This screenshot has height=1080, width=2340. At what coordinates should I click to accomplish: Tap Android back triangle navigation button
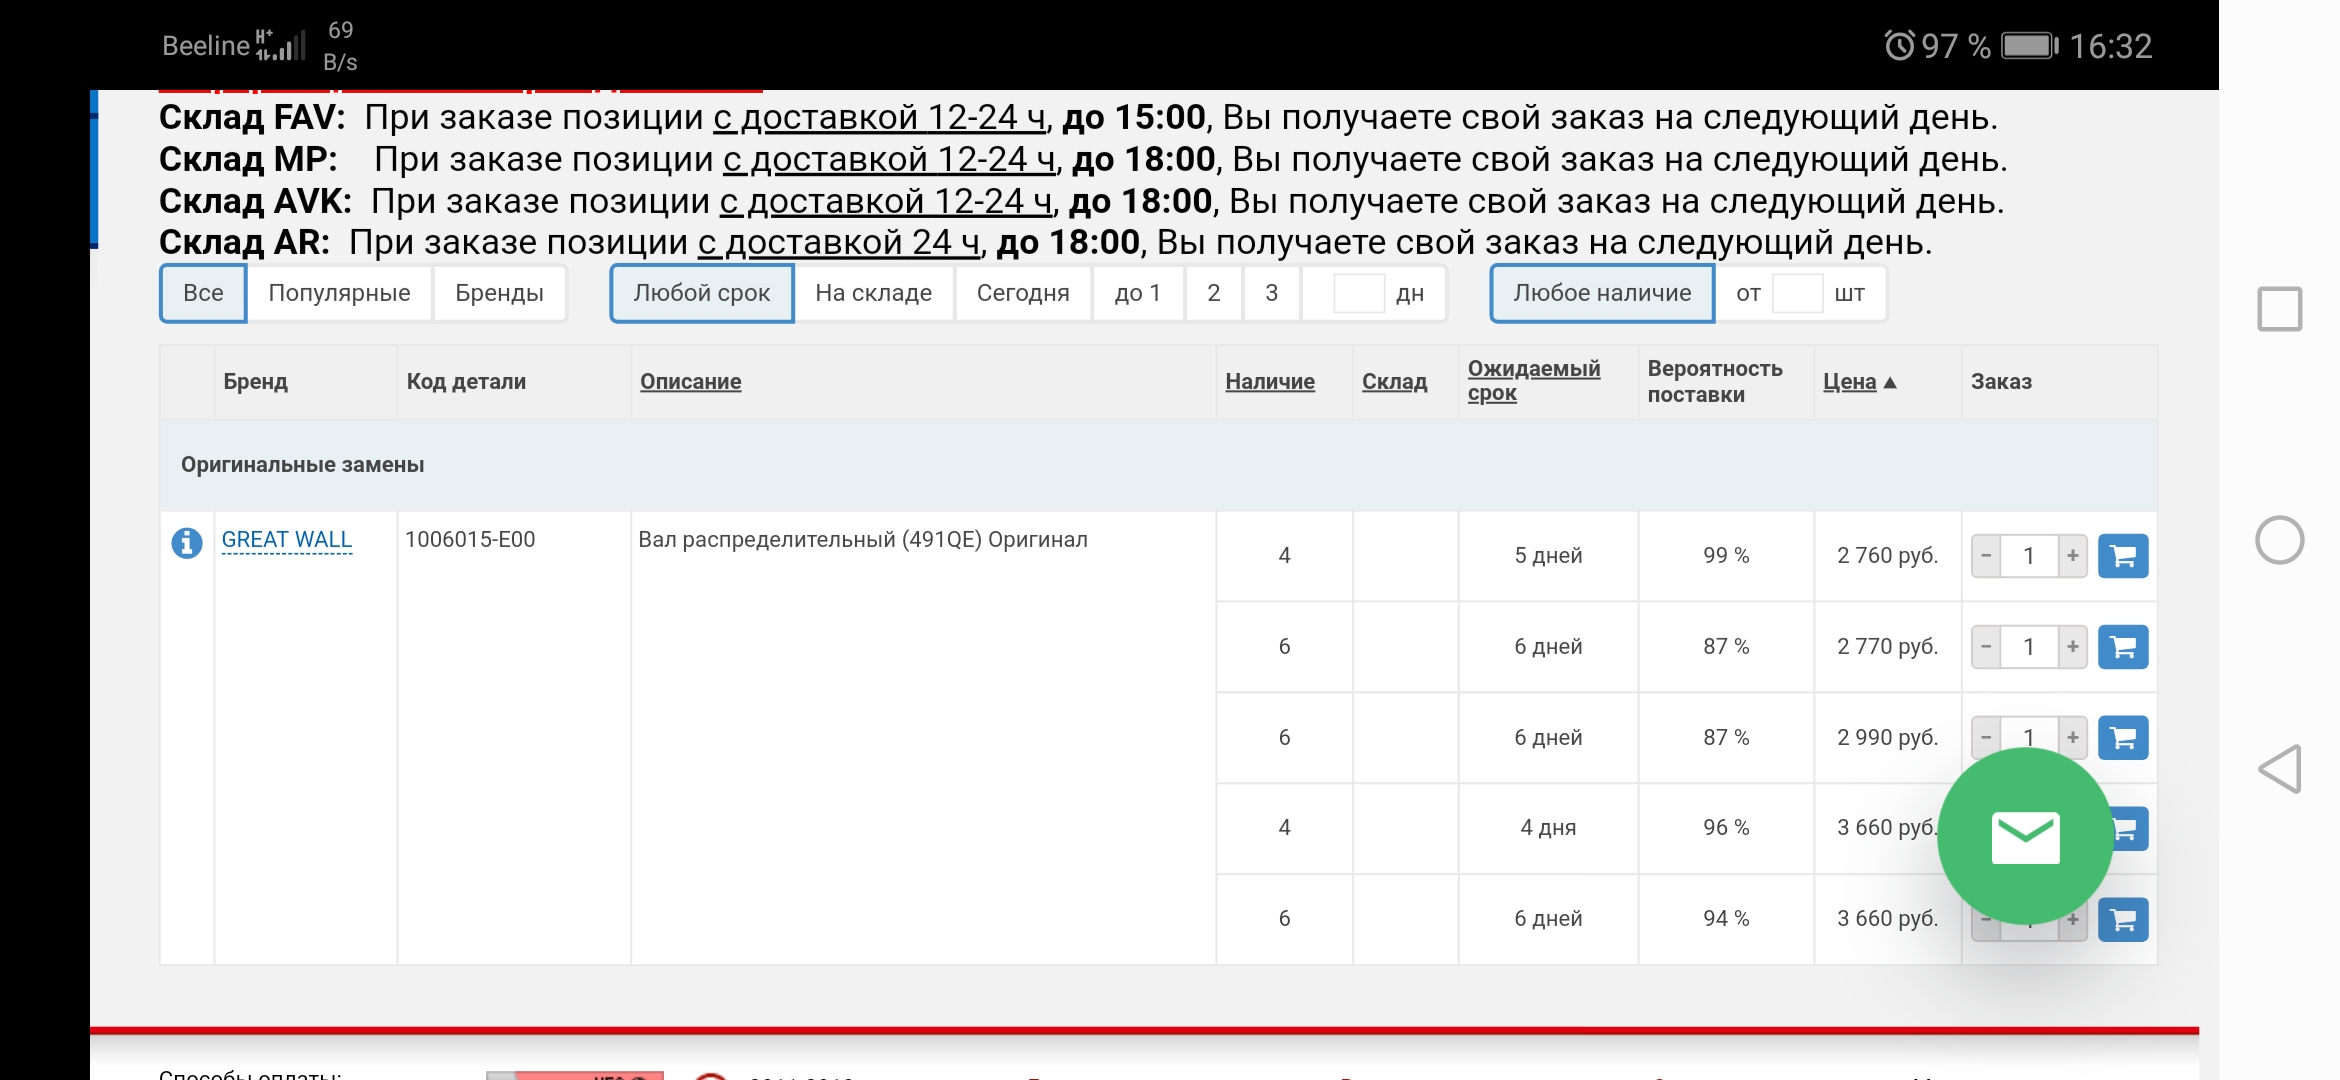coord(2280,769)
